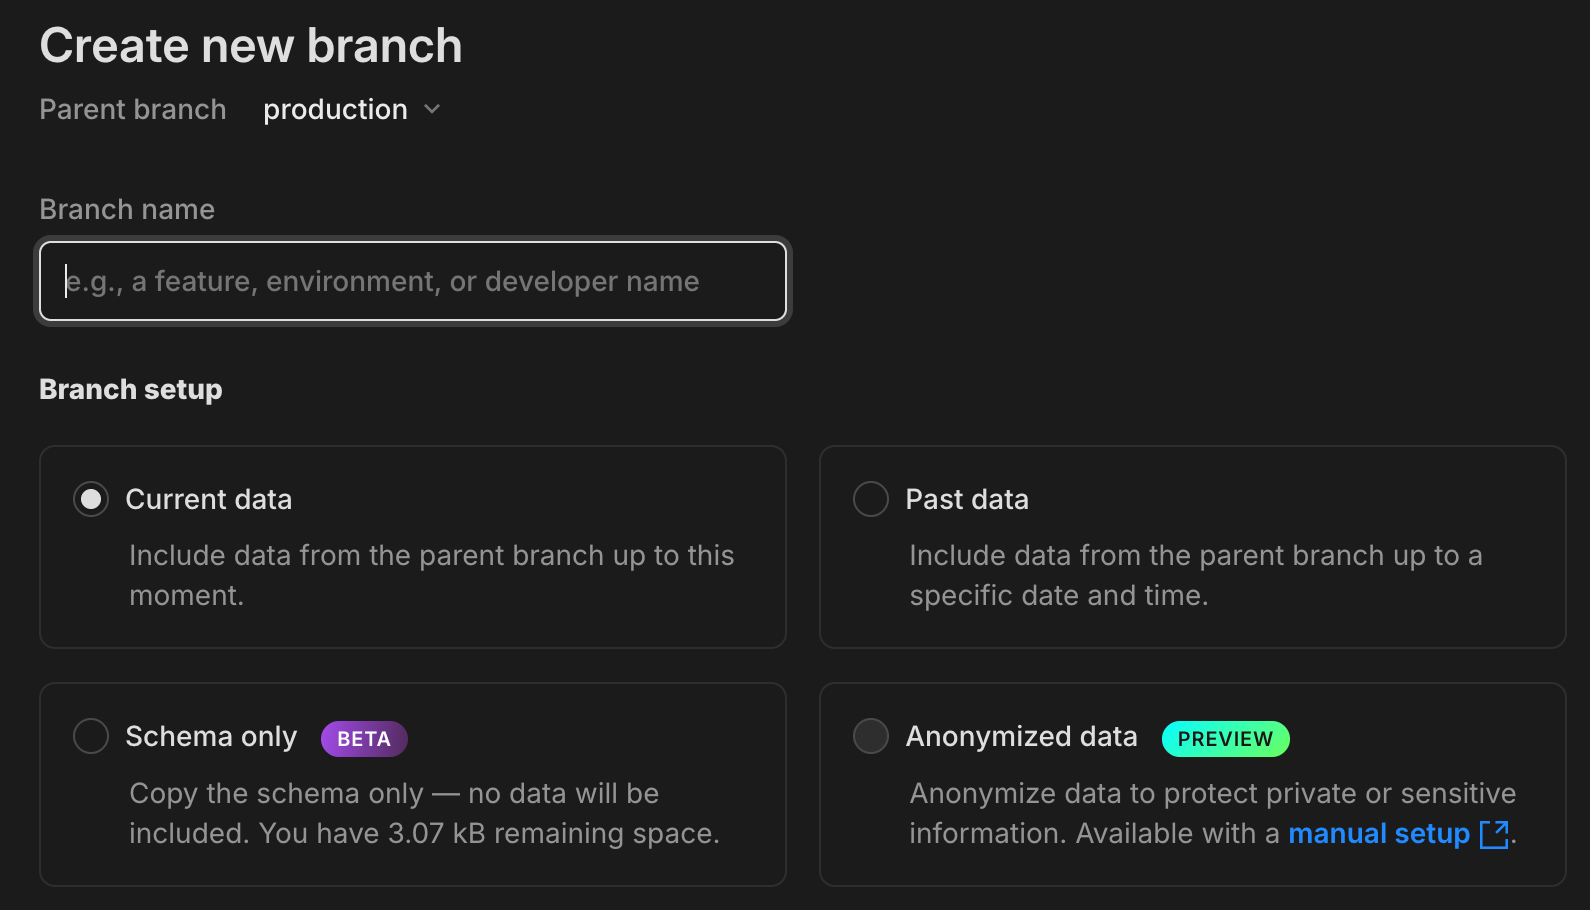Open the production parent branch dropdown
The image size is (1590, 910).
pyautogui.click(x=351, y=109)
